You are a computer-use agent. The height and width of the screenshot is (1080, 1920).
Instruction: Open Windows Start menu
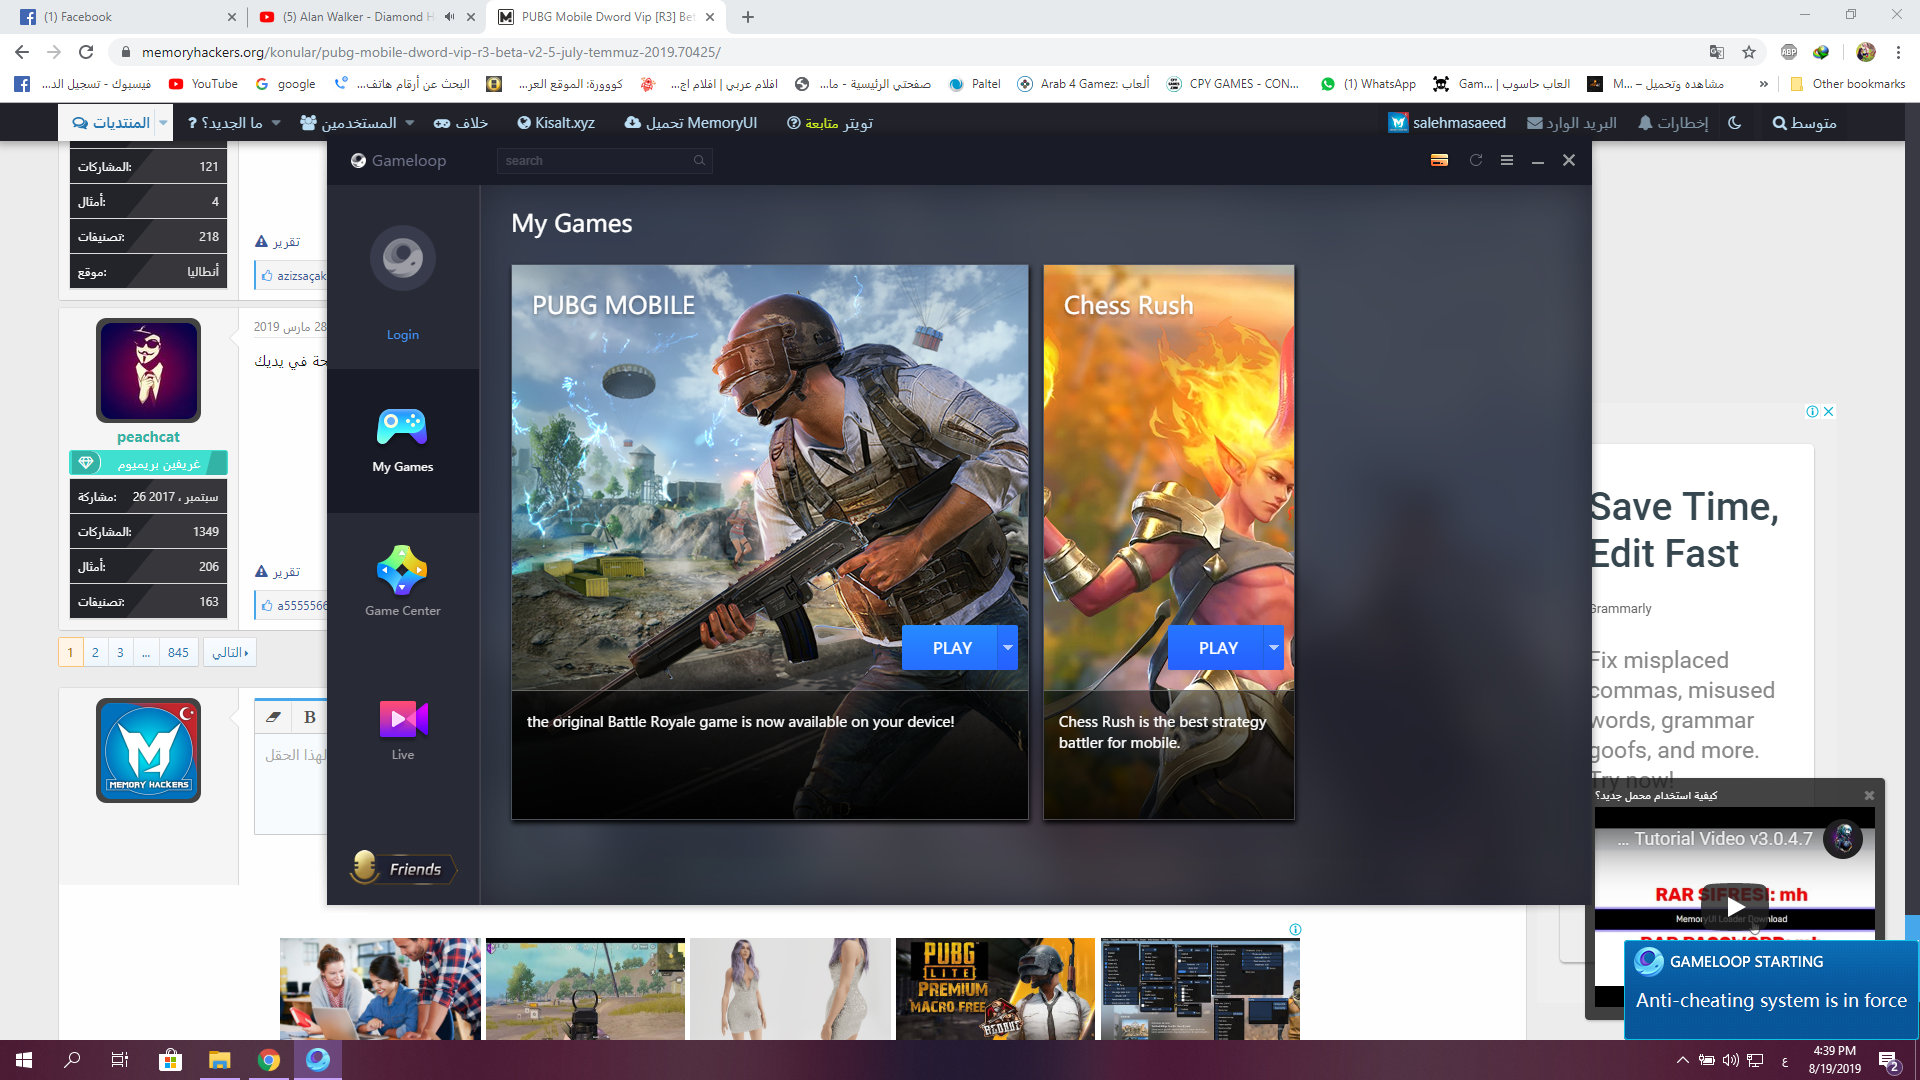pos(24,1060)
